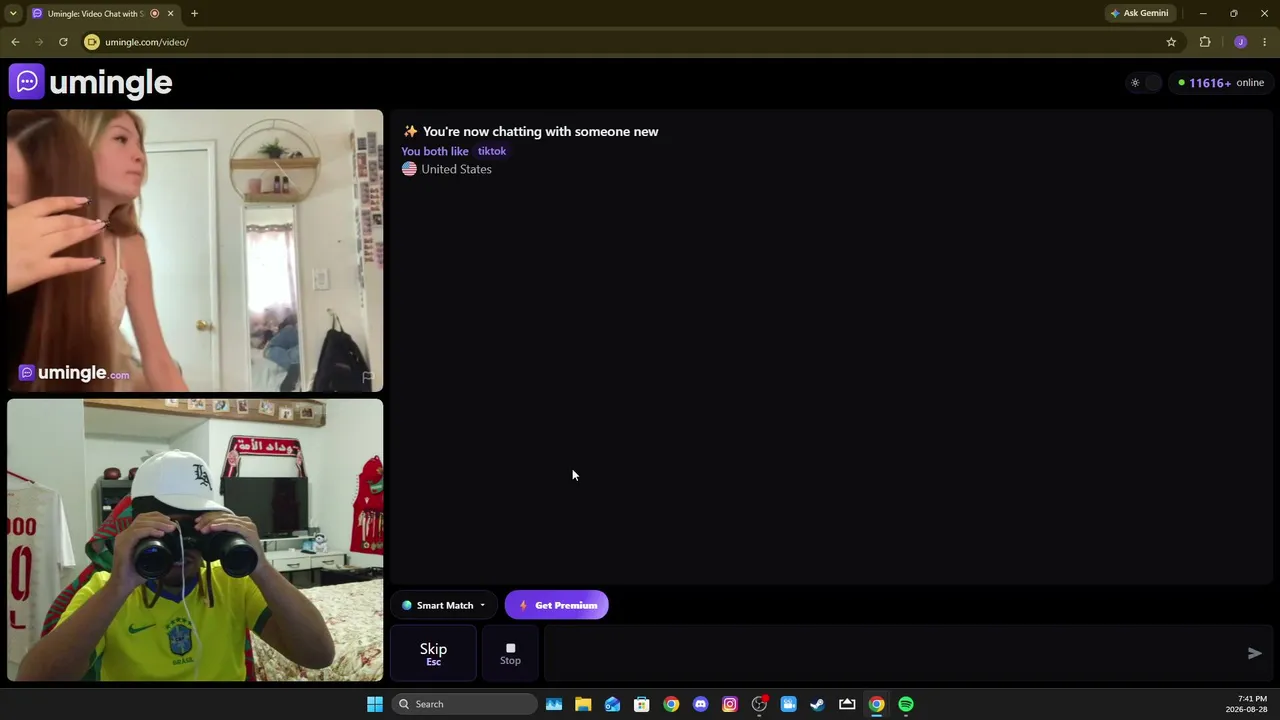Click the Windows taskbar Search box
The width and height of the screenshot is (1280, 720).
click(465, 704)
